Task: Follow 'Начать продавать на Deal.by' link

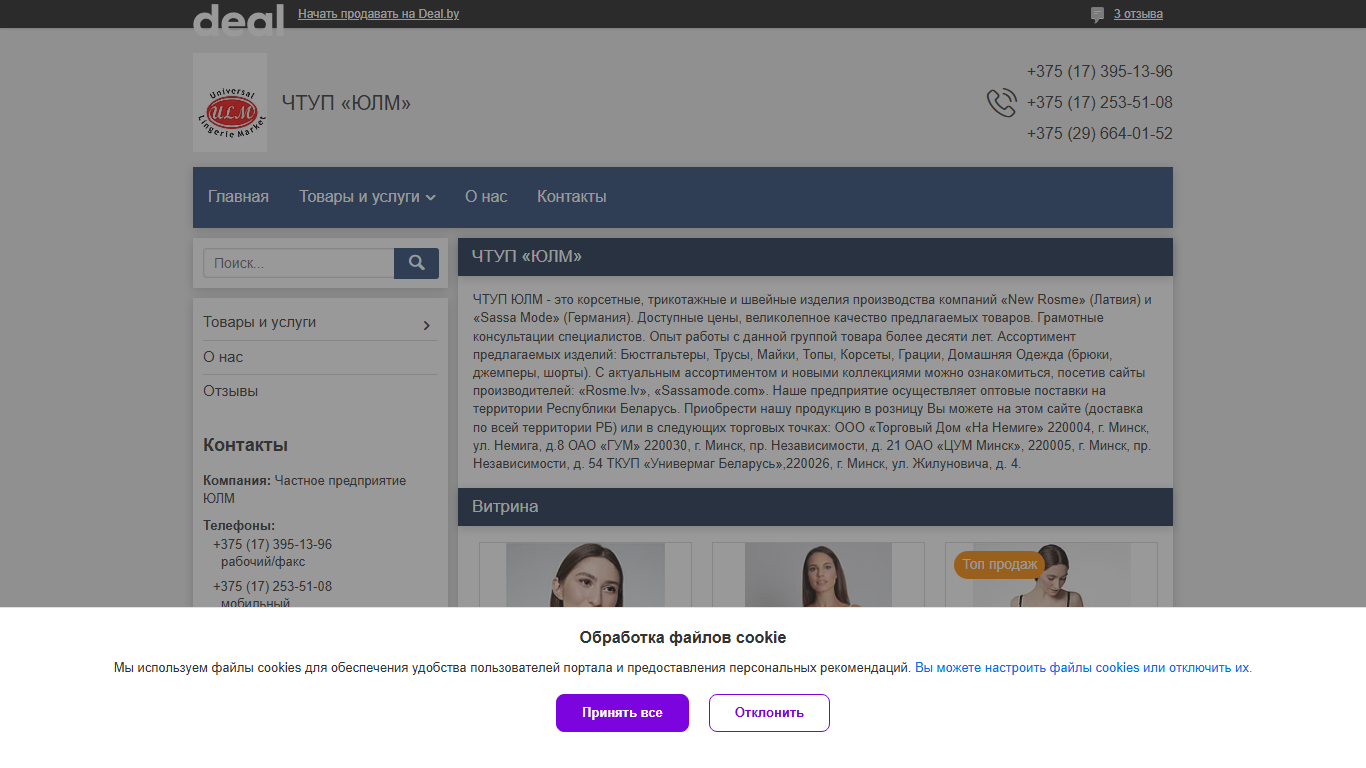Action: (379, 14)
